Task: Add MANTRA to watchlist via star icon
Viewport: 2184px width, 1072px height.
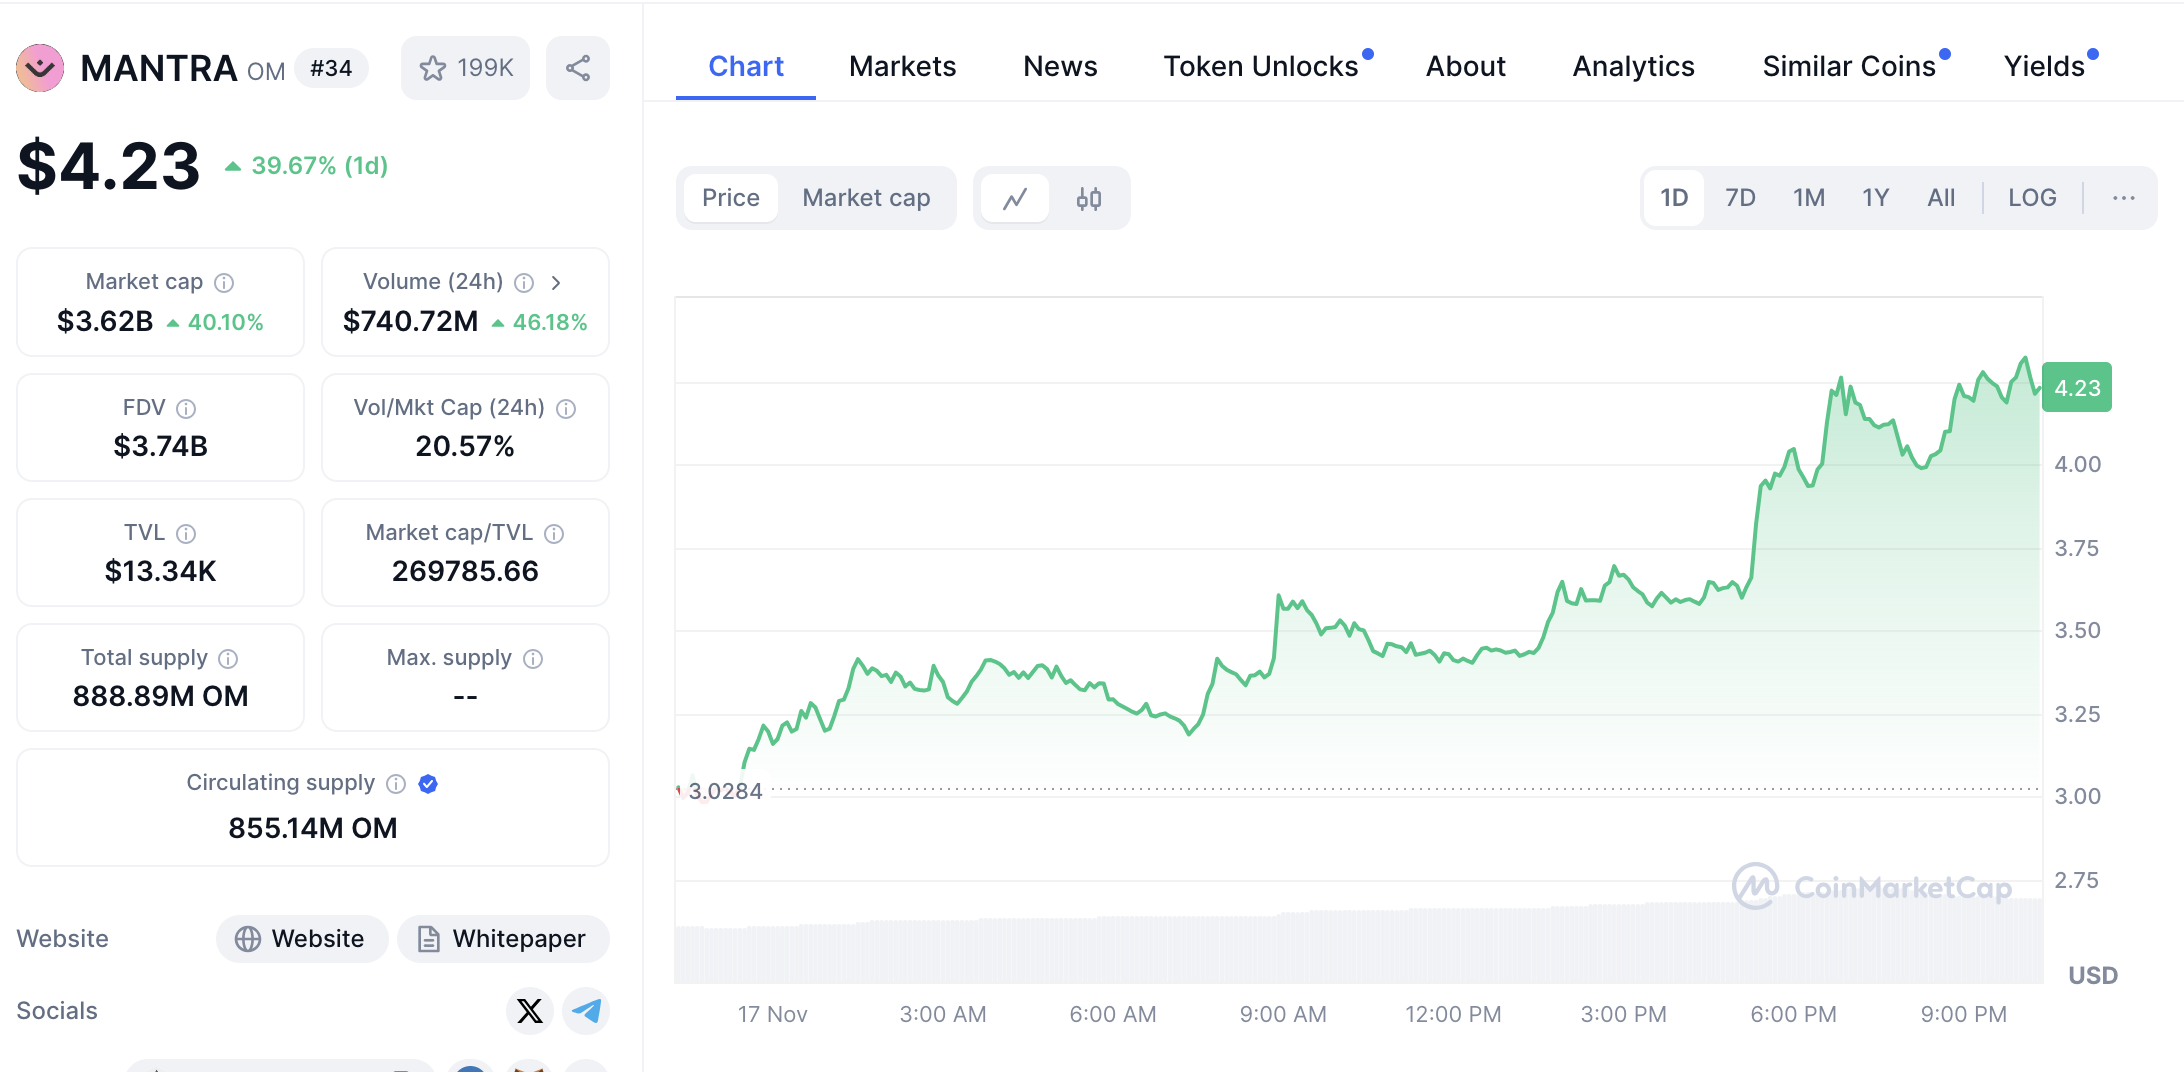Action: click(465, 68)
